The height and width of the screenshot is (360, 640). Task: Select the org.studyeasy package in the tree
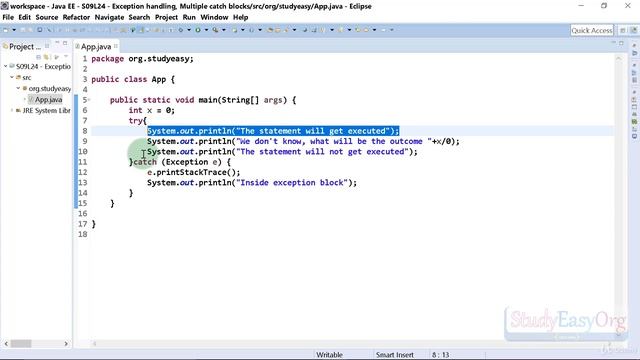click(x=50, y=88)
